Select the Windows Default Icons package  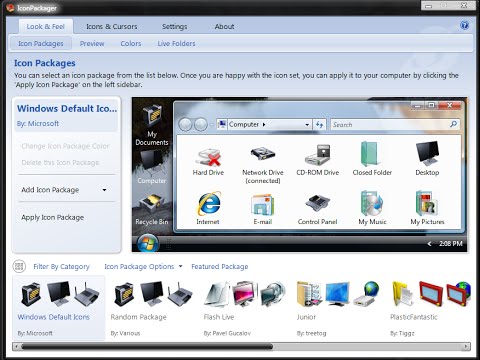(59, 308)
